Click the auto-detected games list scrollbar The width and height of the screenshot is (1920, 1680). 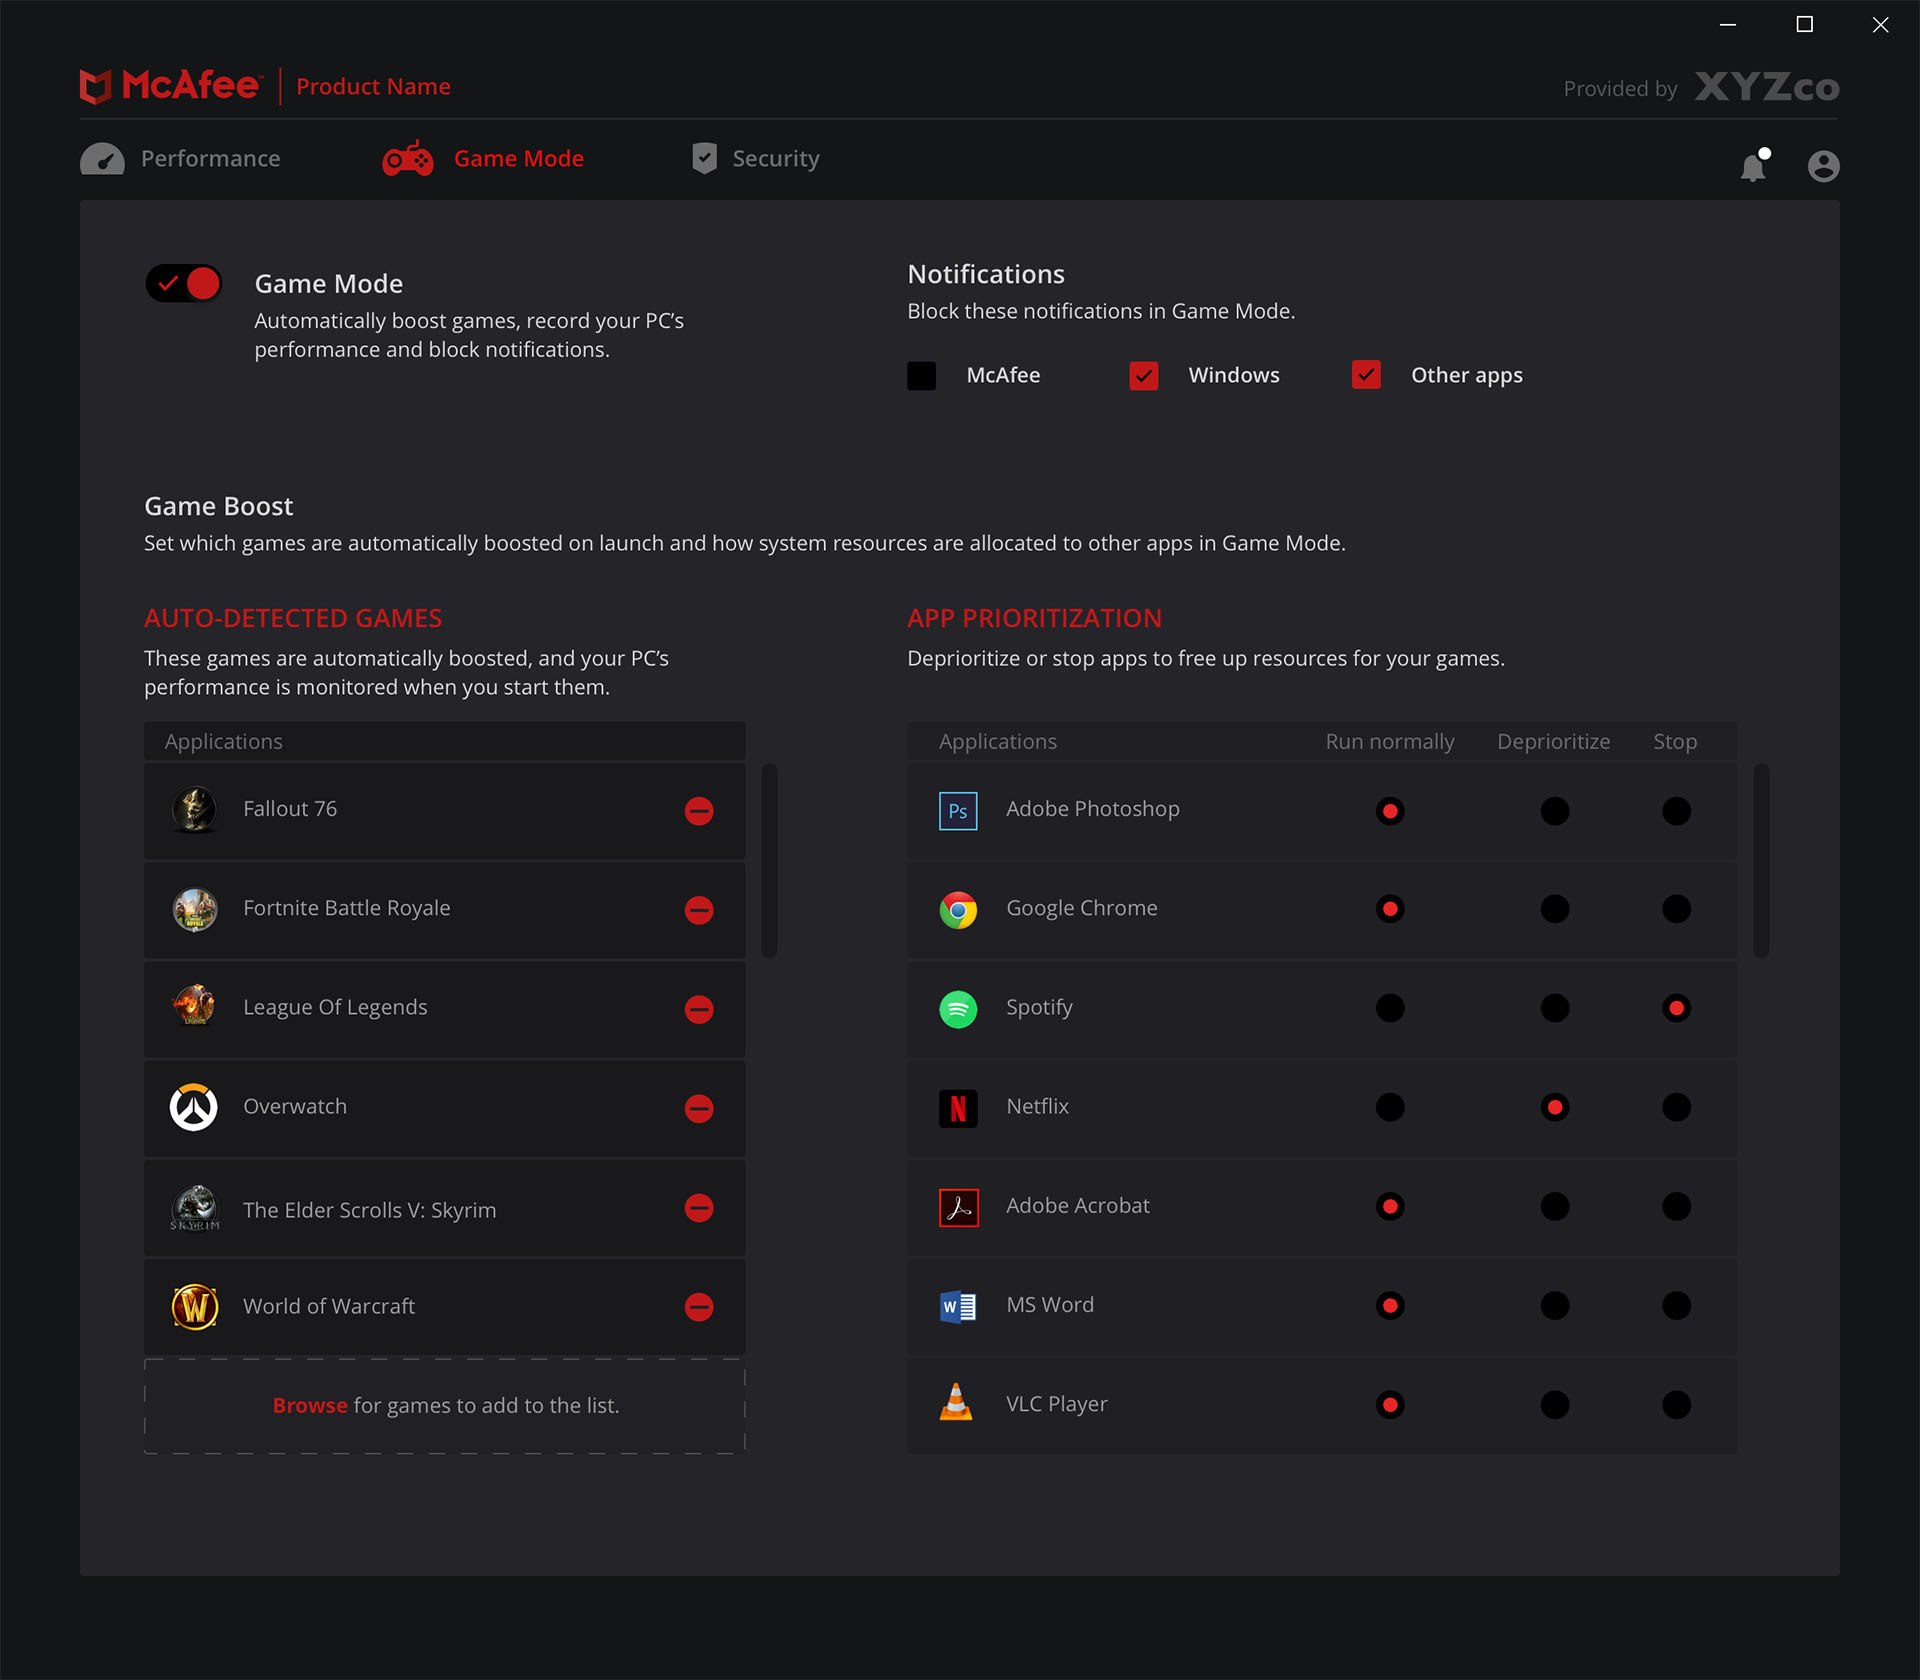(x=769, y=861)
